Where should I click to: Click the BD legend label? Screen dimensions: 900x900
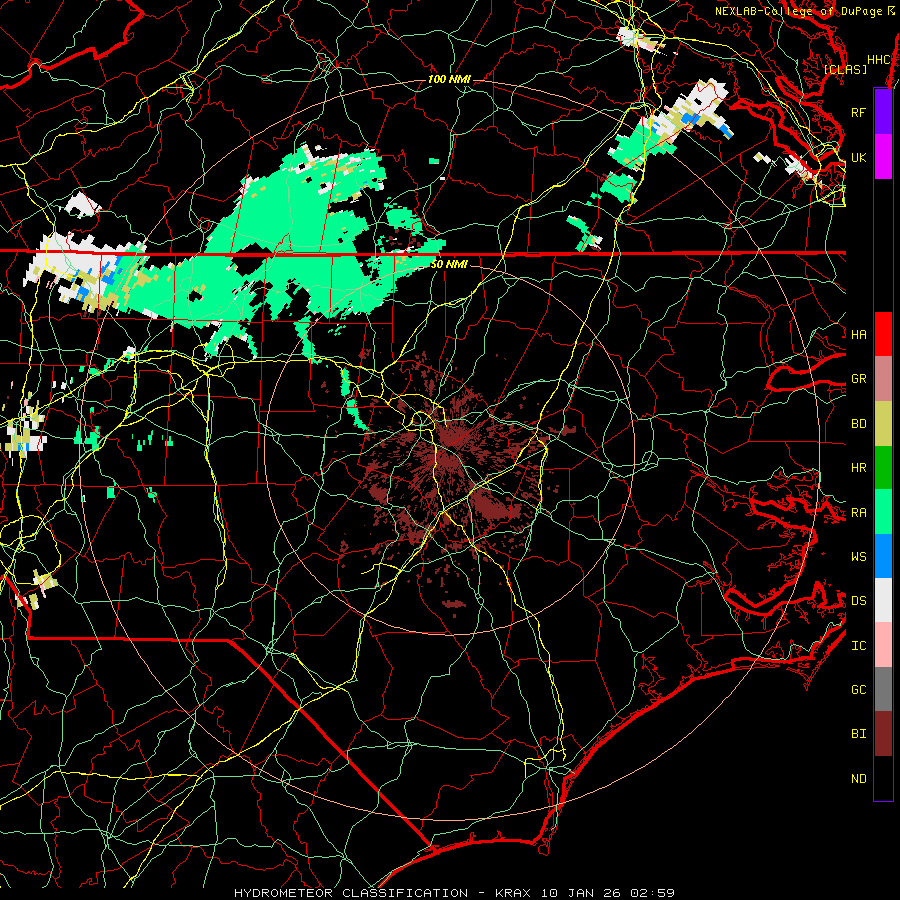(859, 424)
